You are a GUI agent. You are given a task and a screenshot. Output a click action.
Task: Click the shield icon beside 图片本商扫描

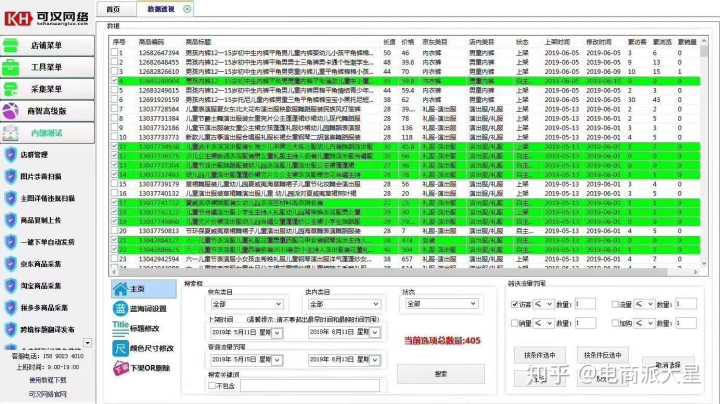click(x=11, y=177)
